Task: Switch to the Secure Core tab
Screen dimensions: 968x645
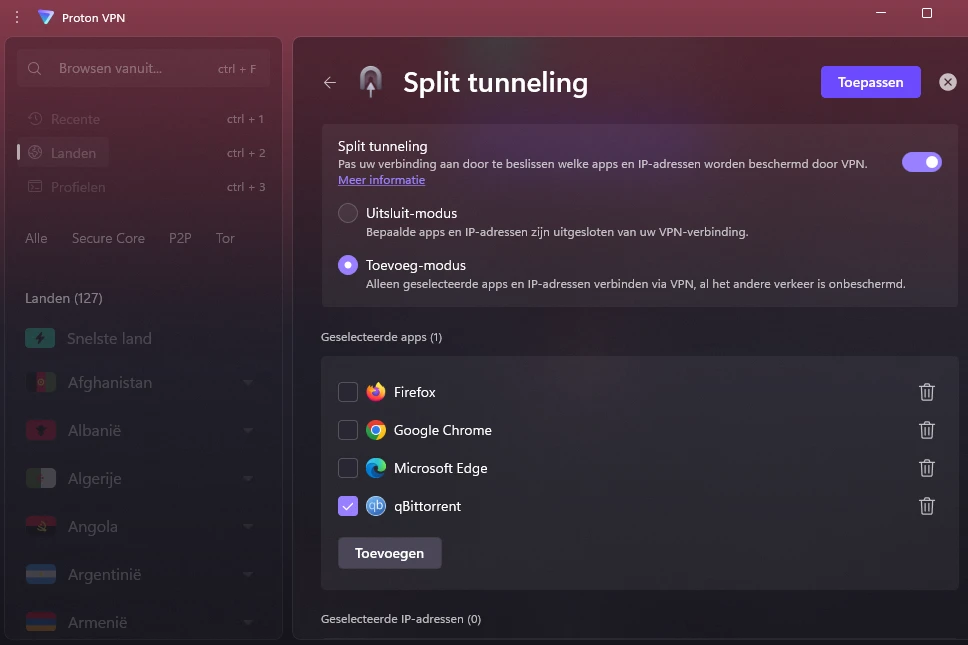Action: point(108,238)
